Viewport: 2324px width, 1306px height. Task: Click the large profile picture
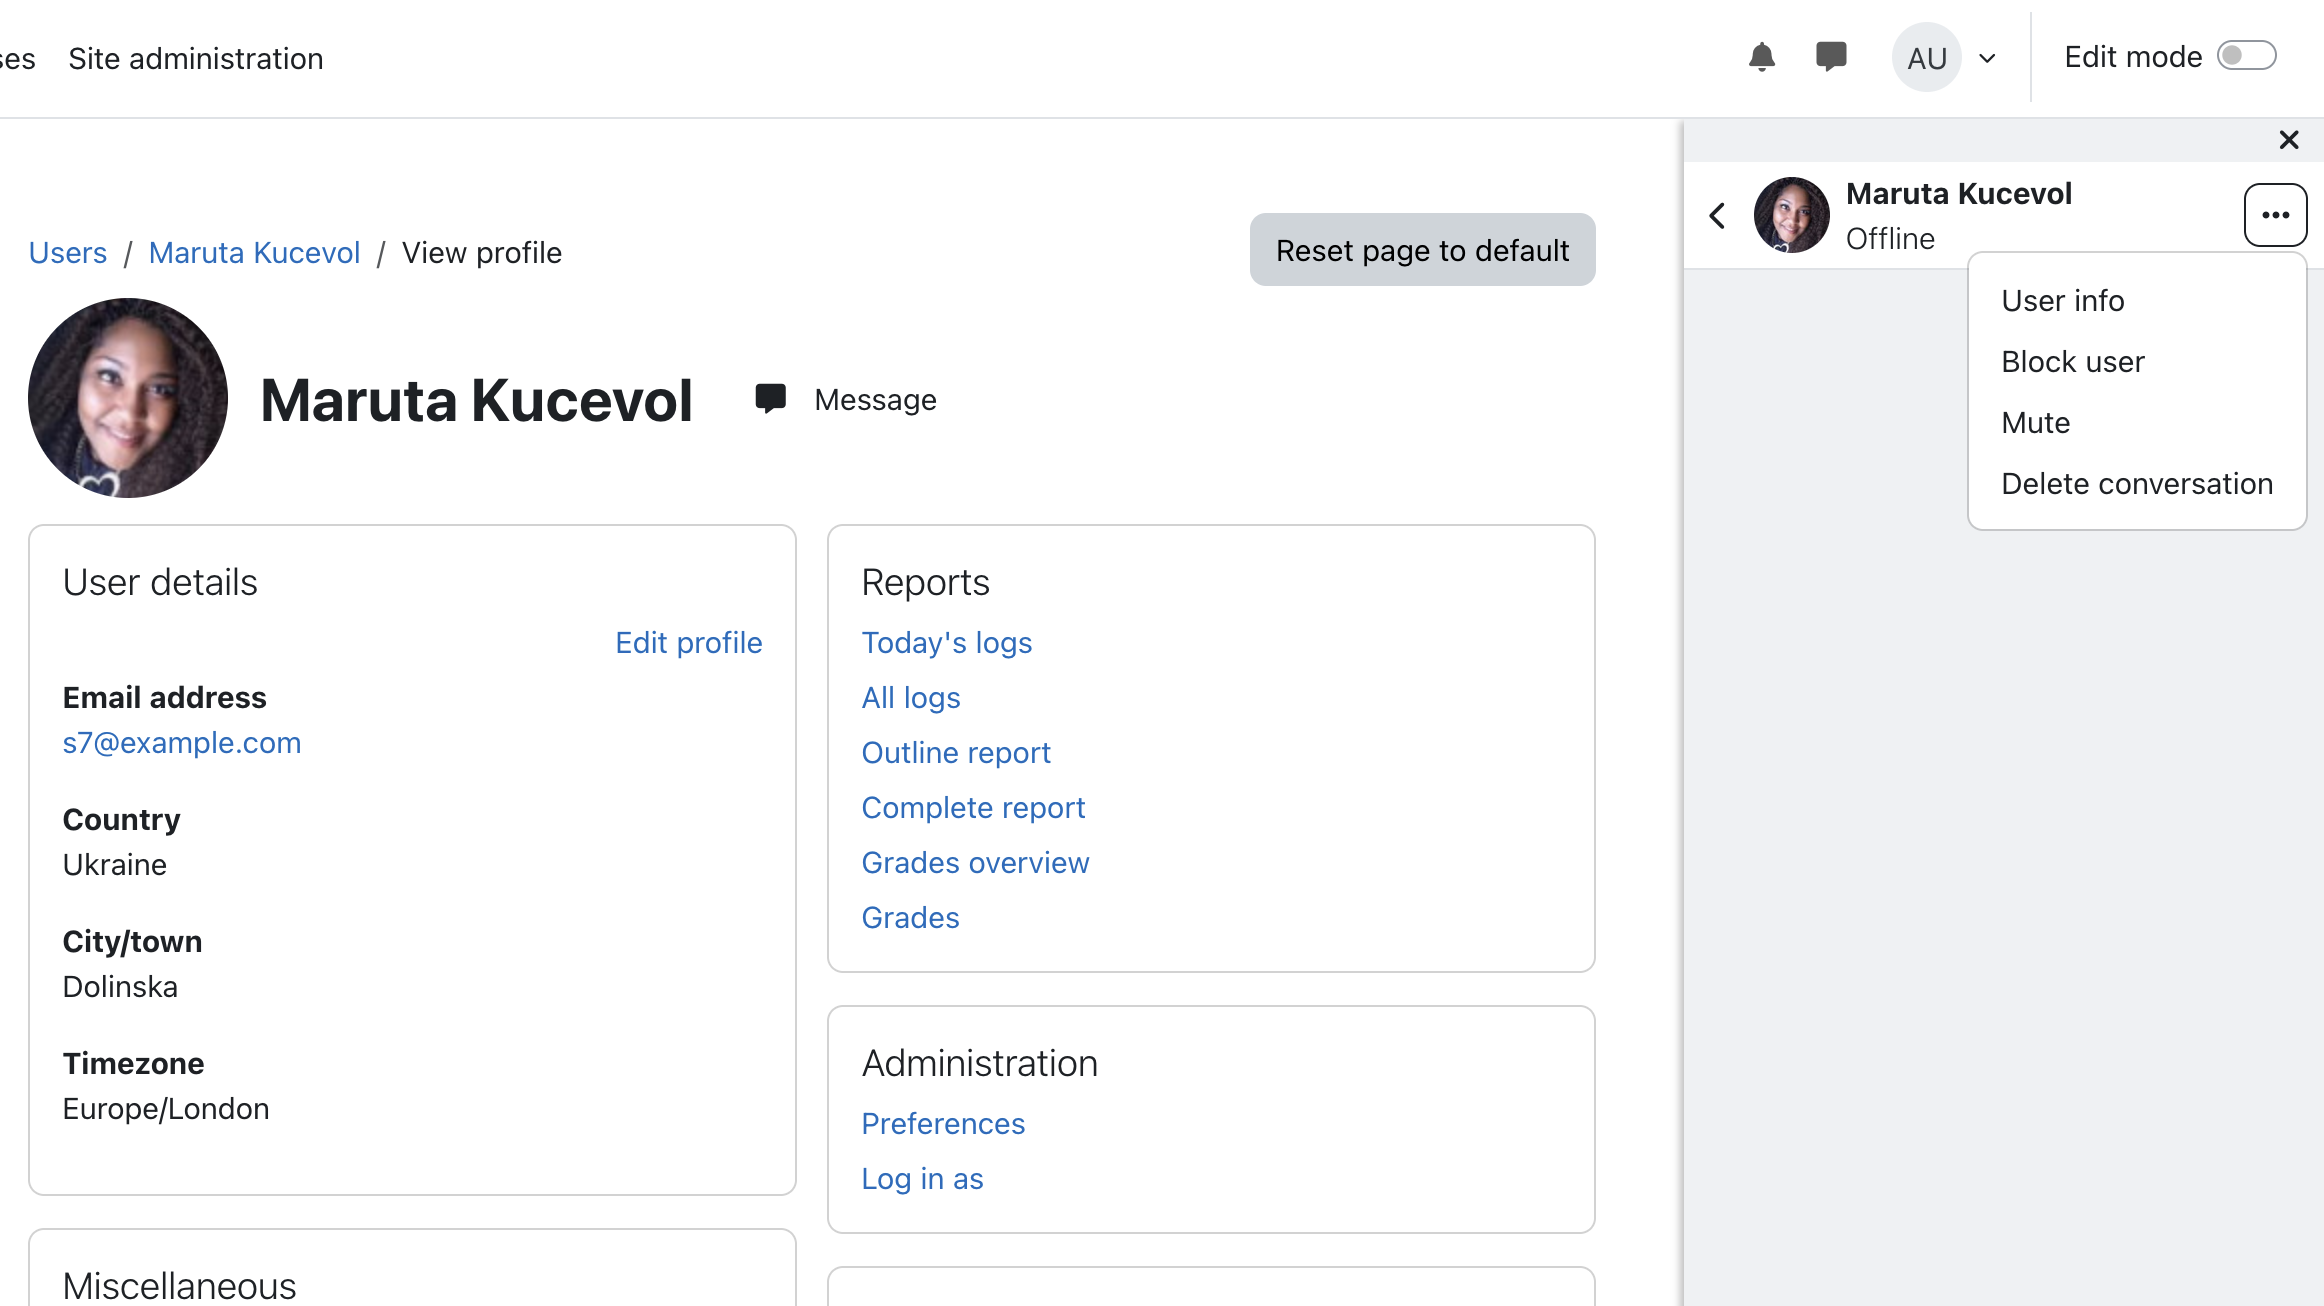tap(128, 398)
